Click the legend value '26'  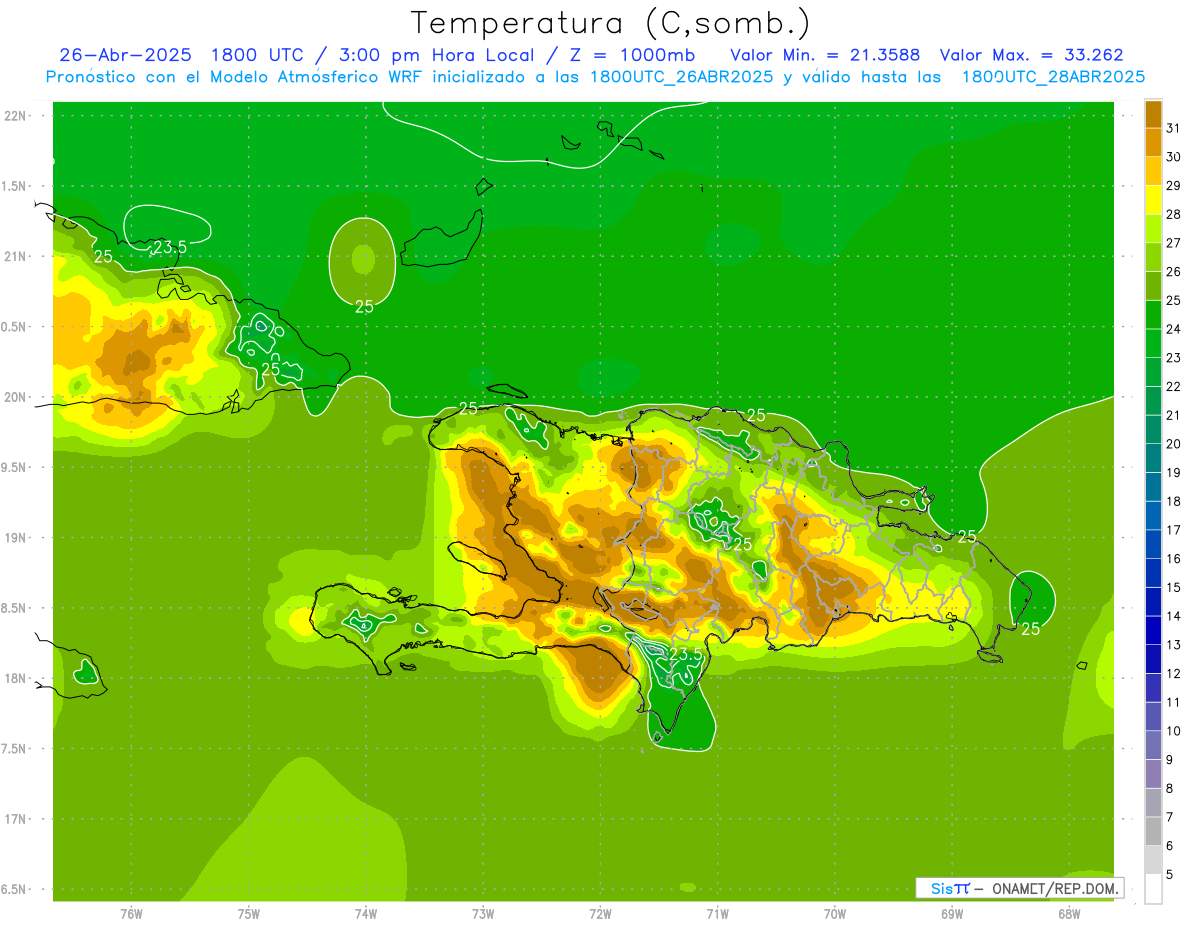[1173, 271]
